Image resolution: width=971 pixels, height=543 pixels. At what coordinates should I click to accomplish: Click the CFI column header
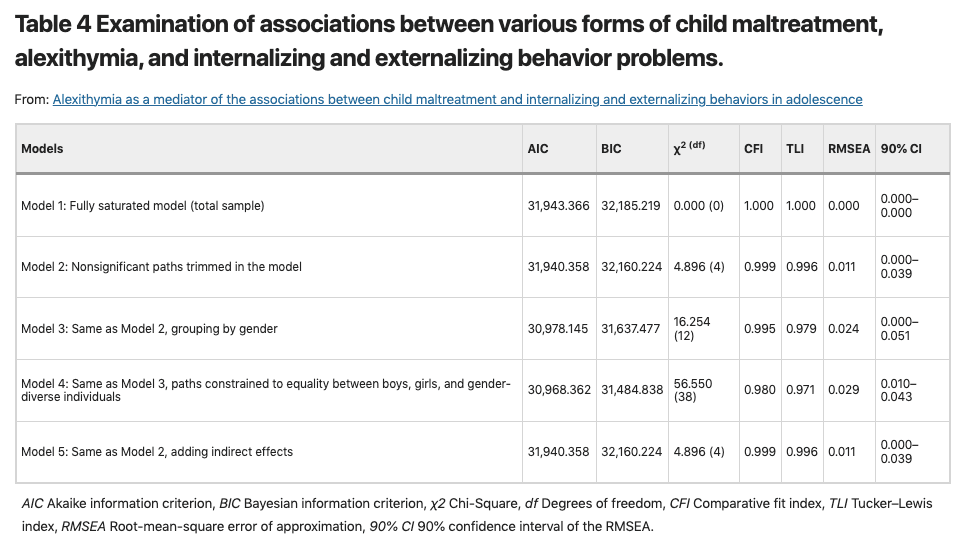coord(754,149)
